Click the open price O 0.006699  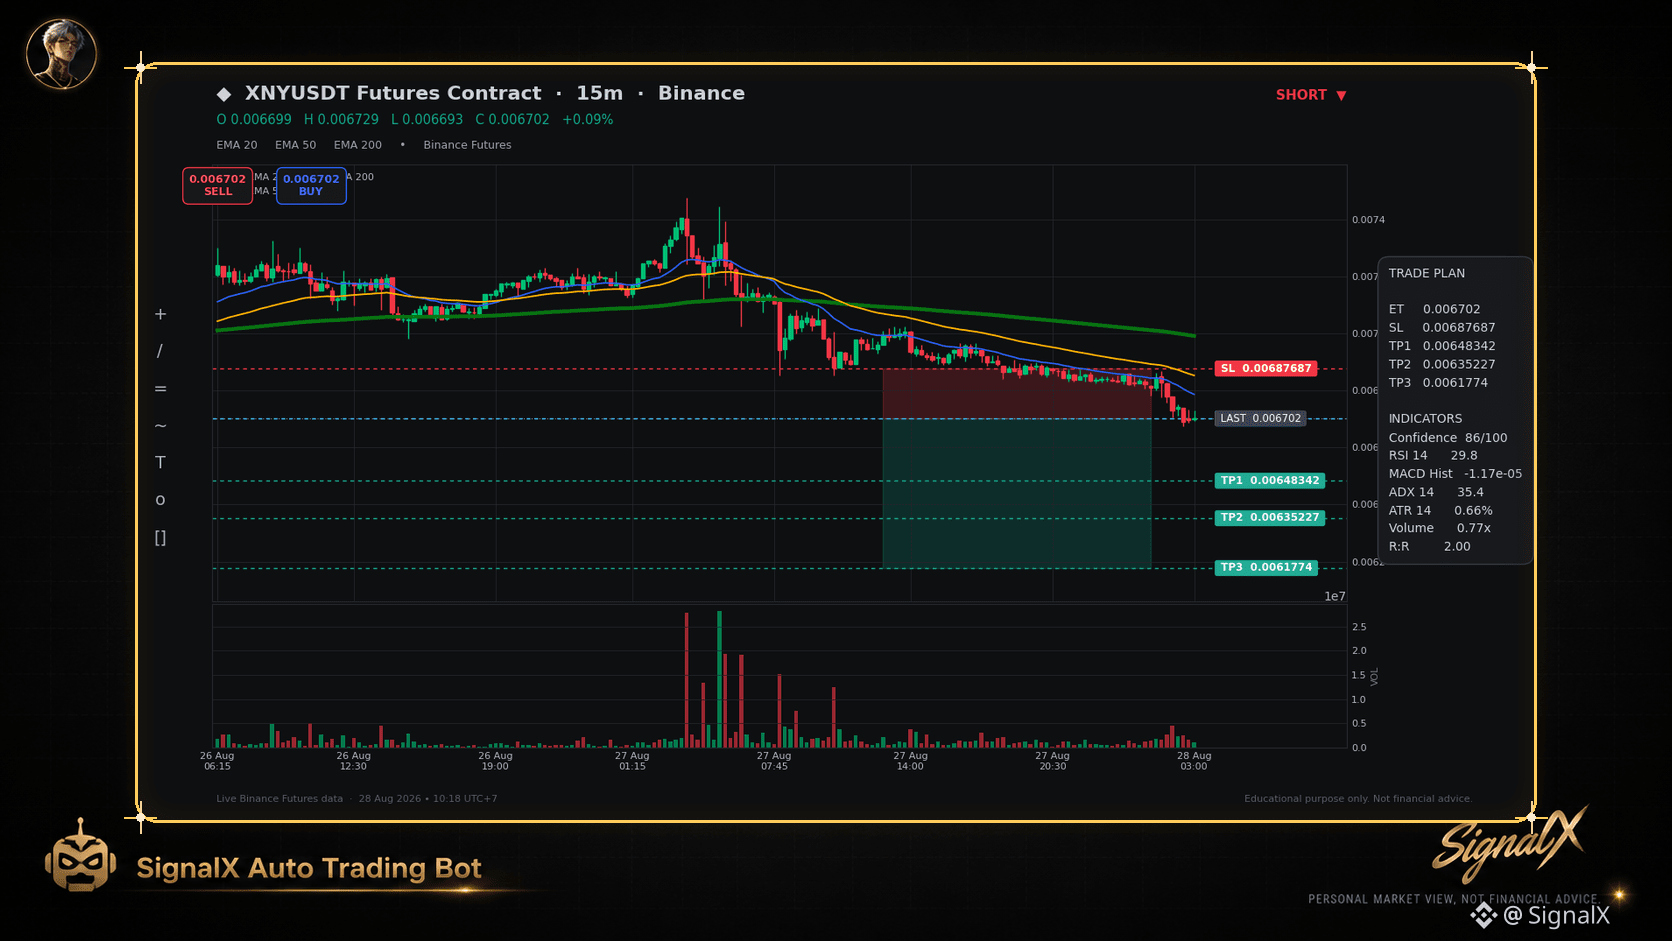(x=254, y=120)
